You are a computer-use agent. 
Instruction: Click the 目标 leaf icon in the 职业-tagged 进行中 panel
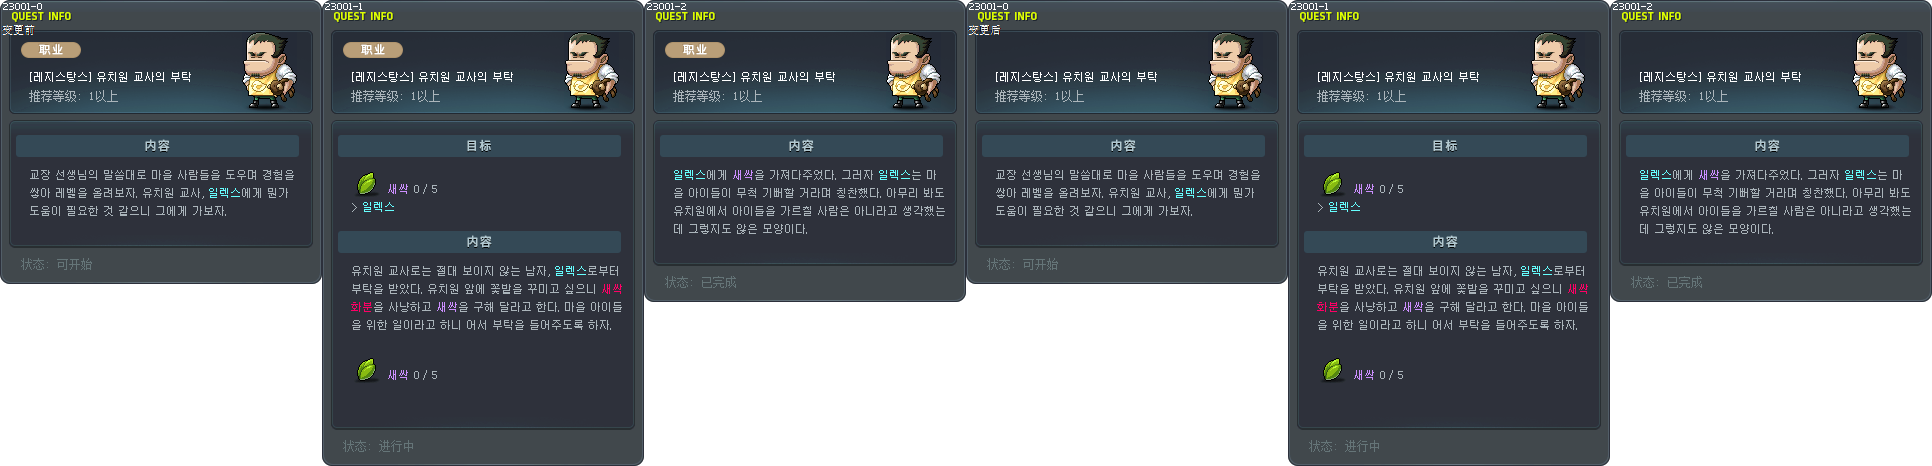click(367, 184)
